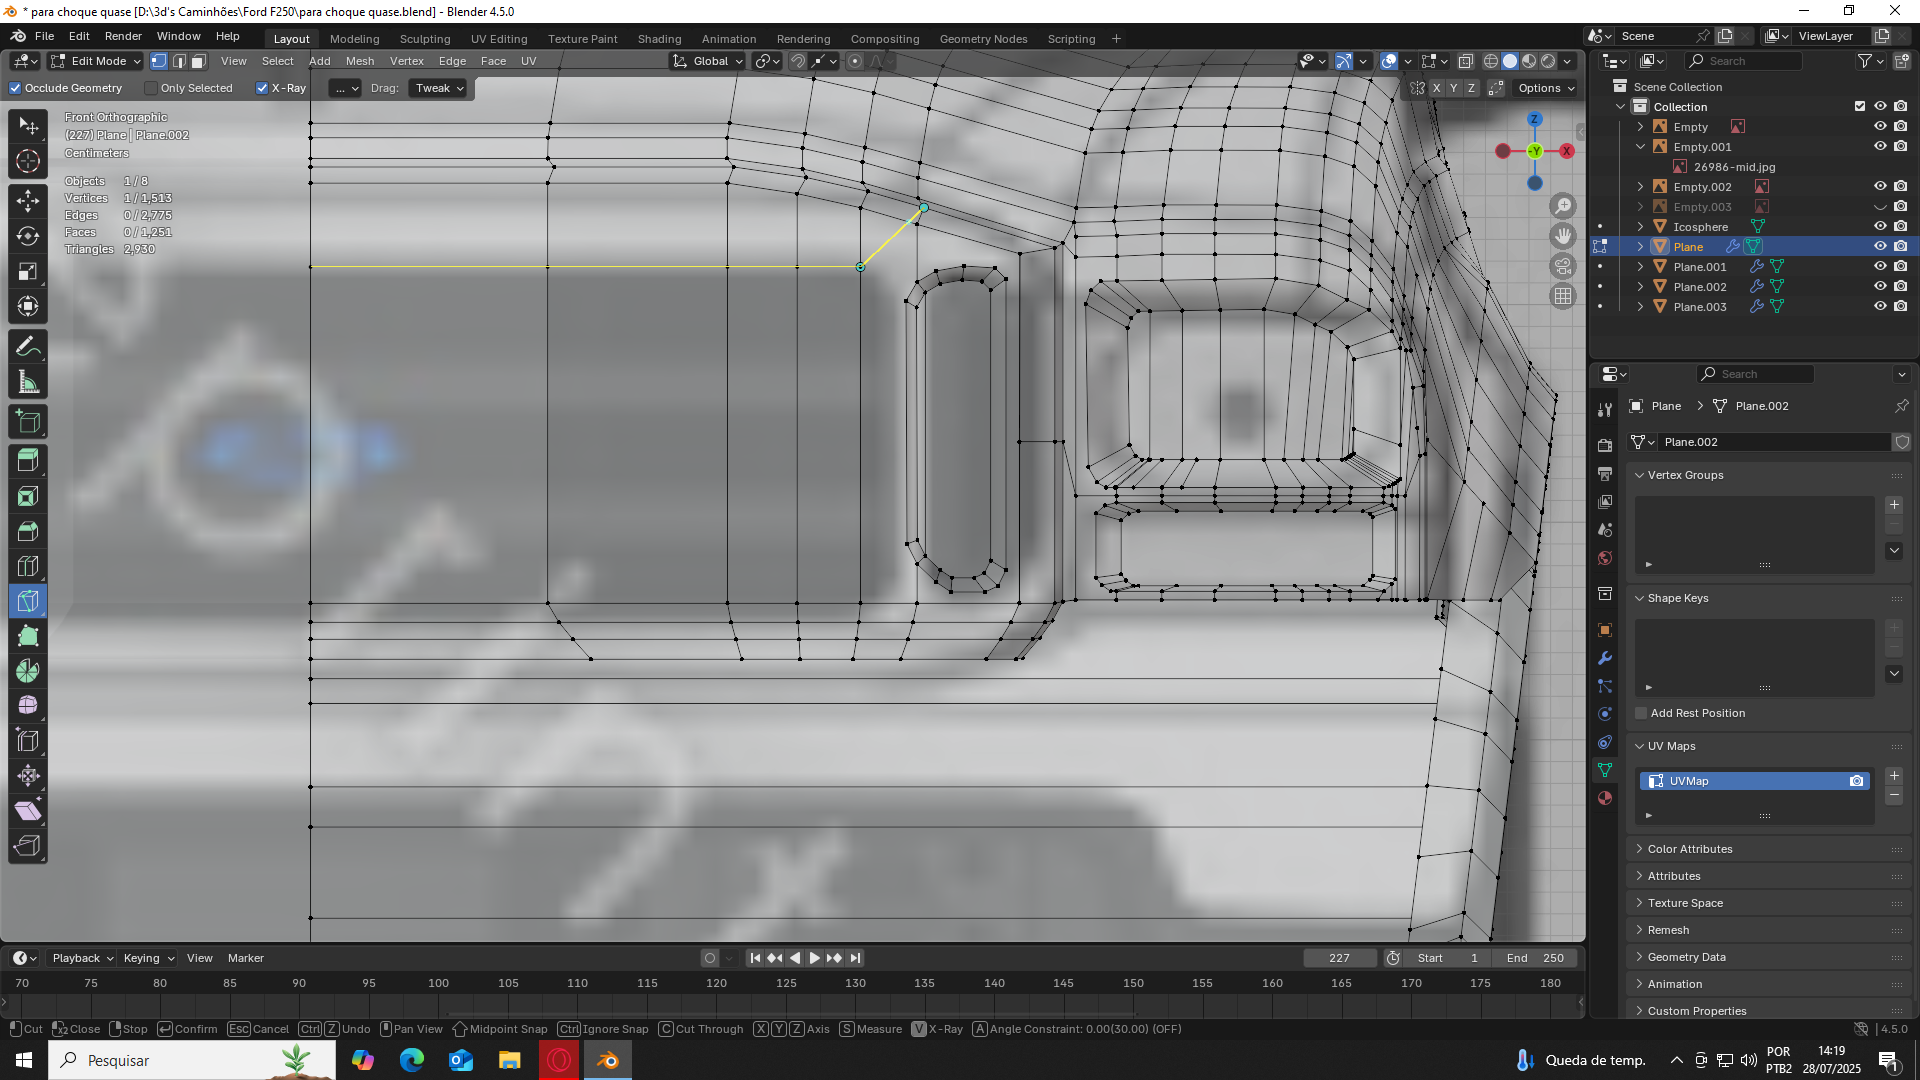Click the viewport Options button
Viewport: 1920px width, 1080px height.
coord(1545,88)
